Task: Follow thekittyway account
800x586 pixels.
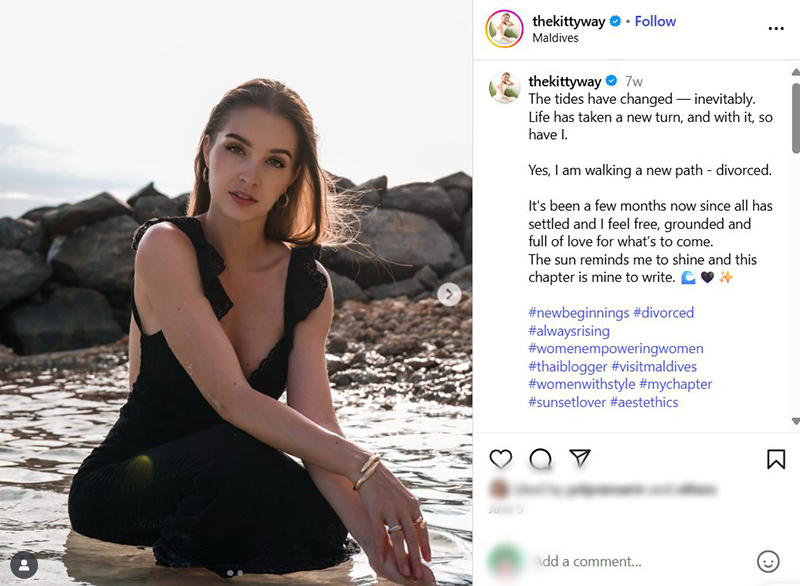Action: pyautogui.click(x=655, y=21)
